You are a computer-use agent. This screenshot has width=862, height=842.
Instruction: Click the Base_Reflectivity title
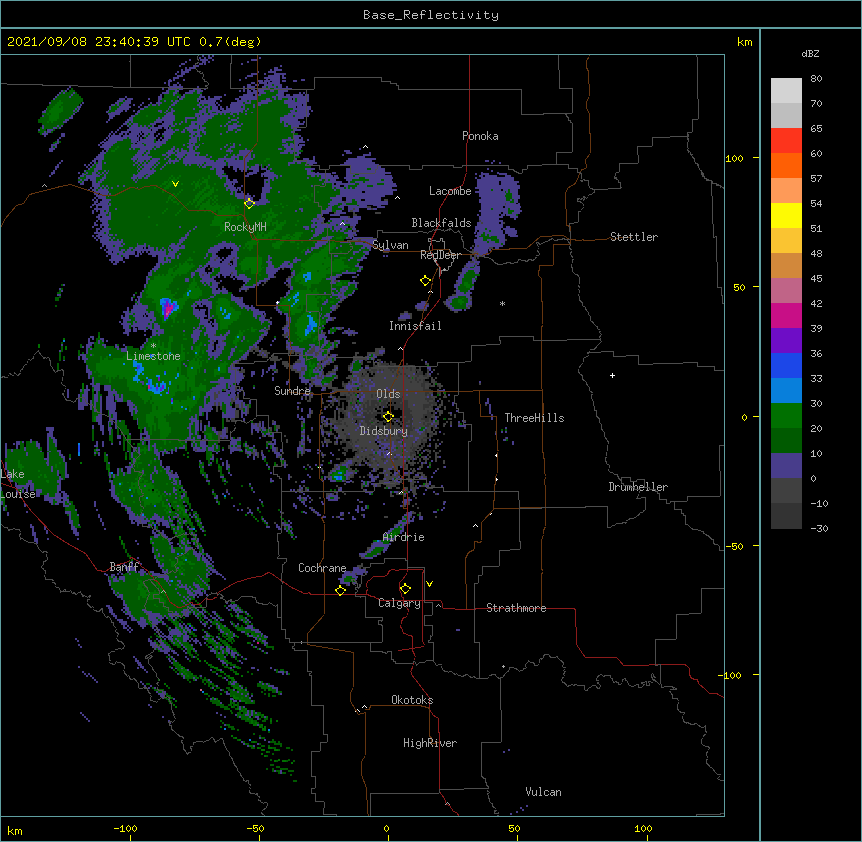click(431, 15)
